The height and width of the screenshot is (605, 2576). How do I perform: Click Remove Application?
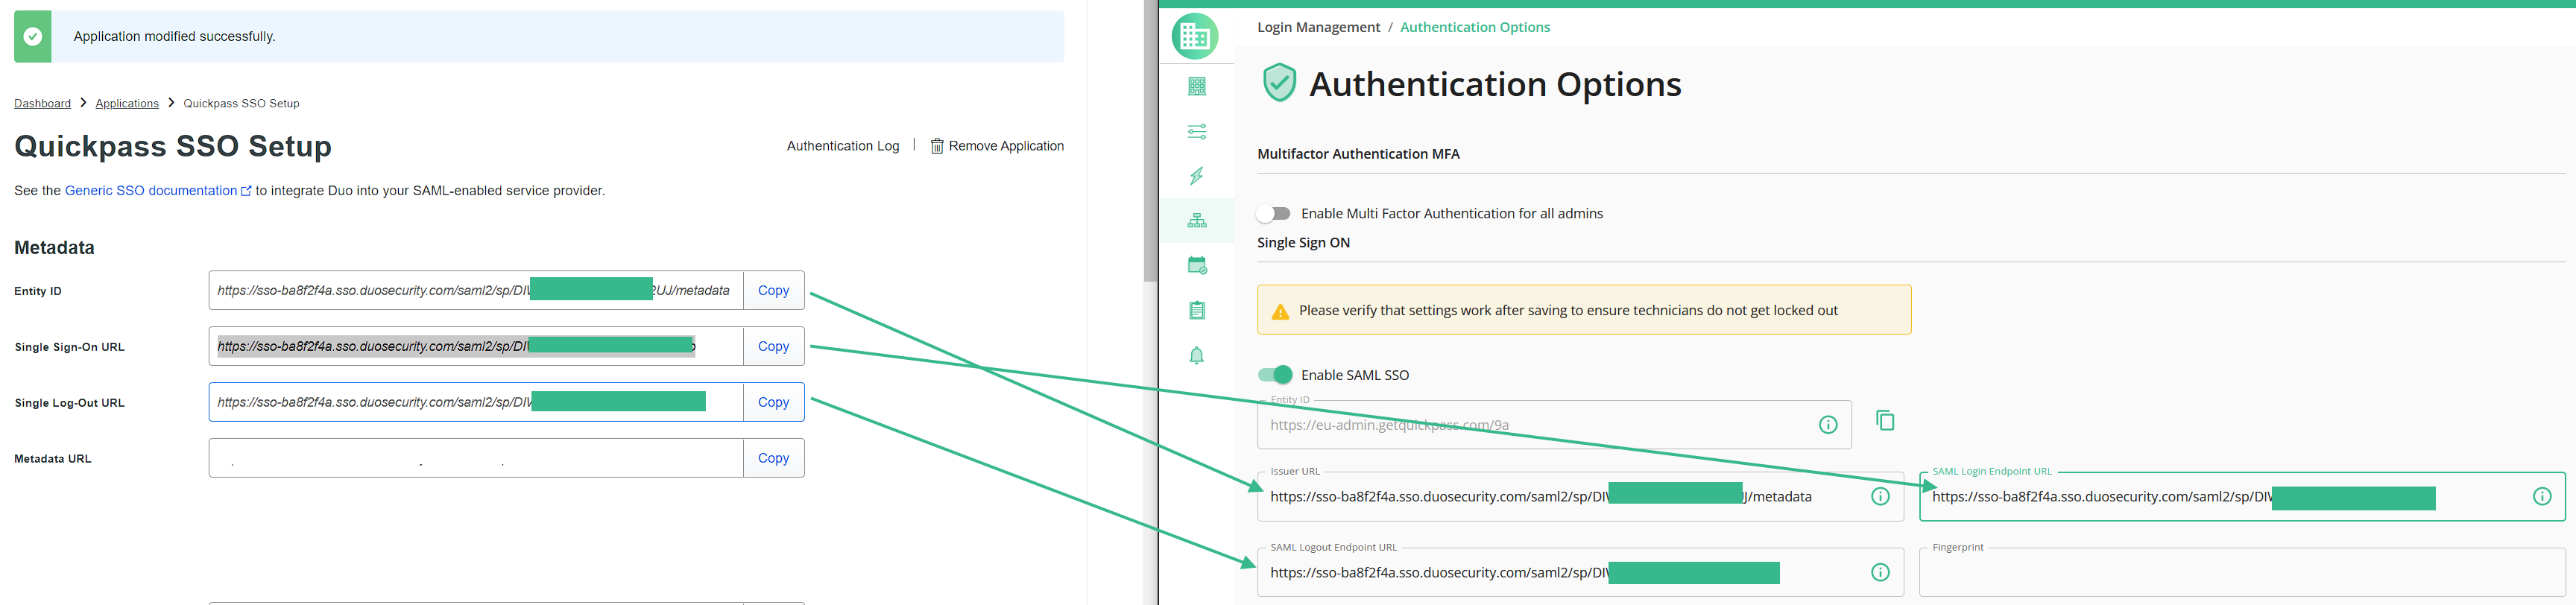[997, 146]
